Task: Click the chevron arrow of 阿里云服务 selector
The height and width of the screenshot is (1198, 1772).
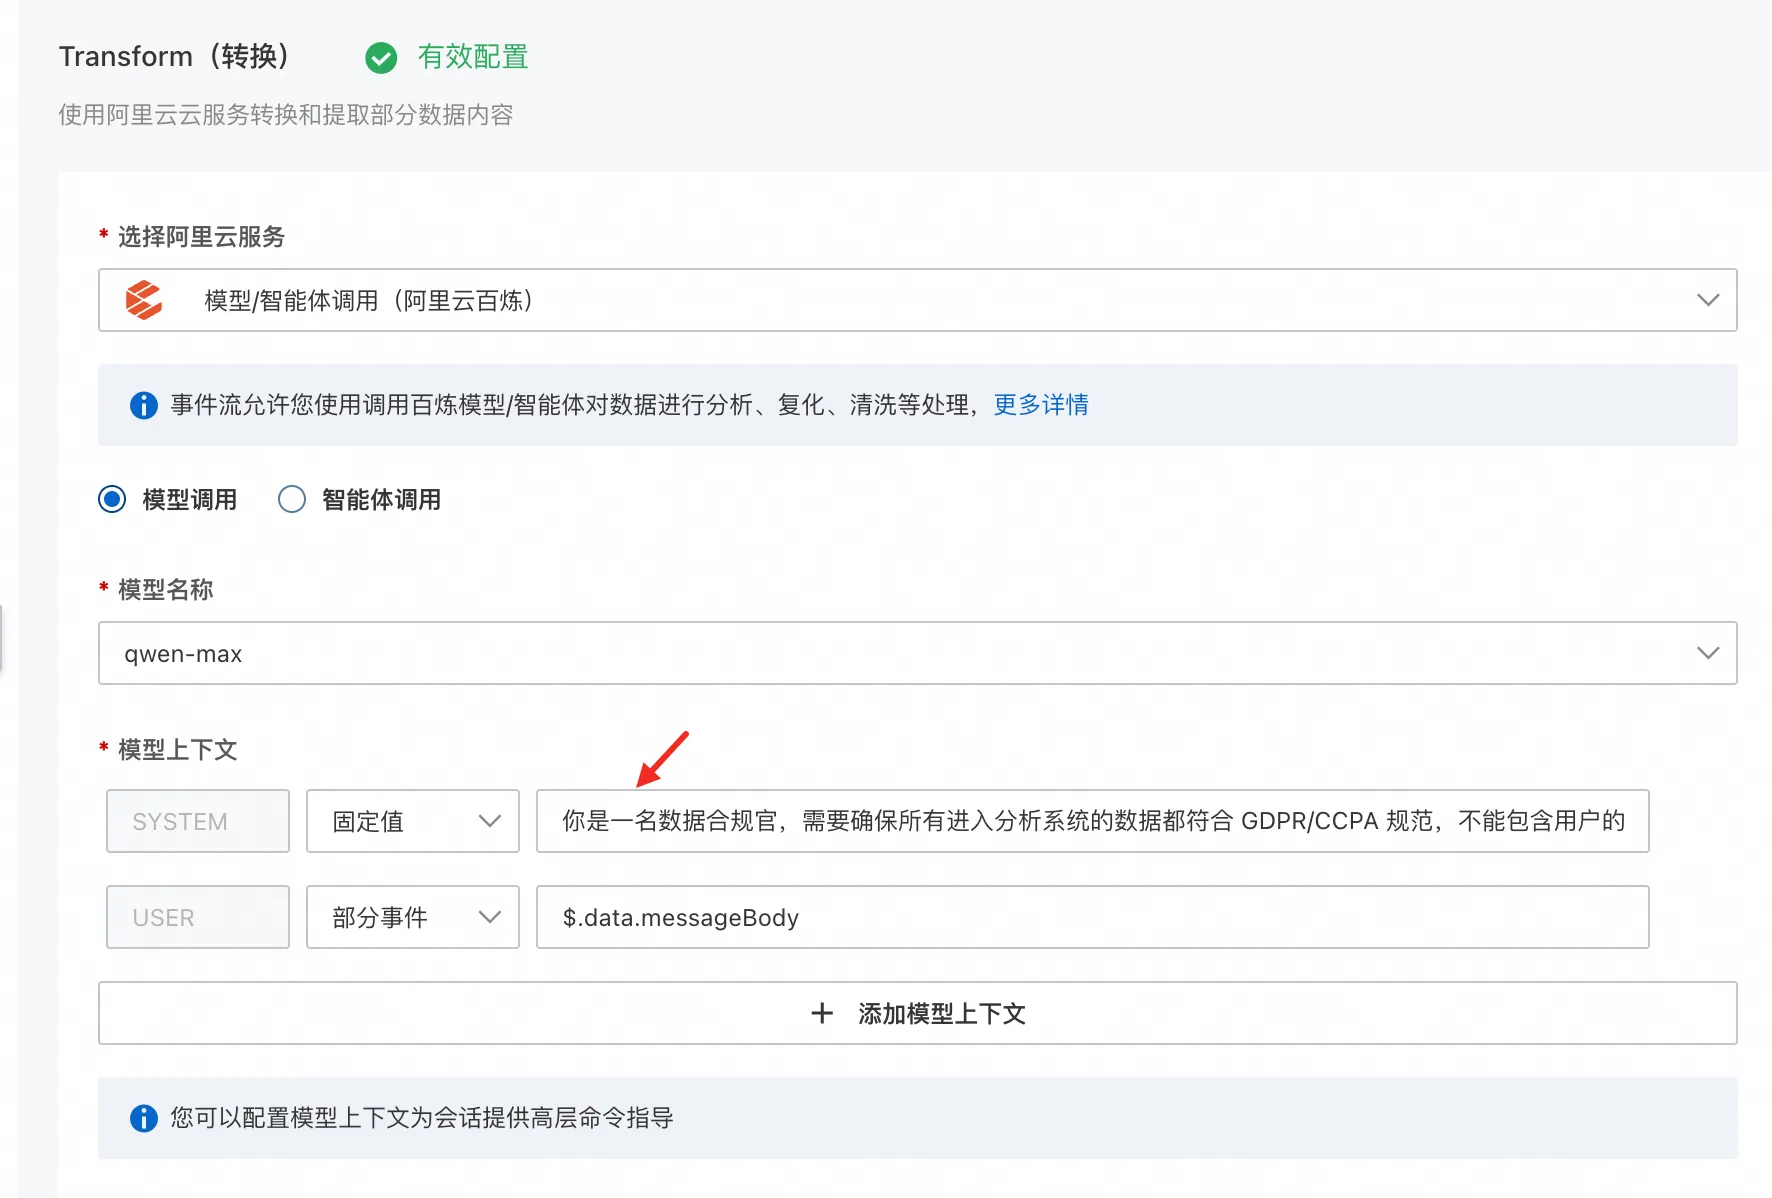Action: 1708,300
